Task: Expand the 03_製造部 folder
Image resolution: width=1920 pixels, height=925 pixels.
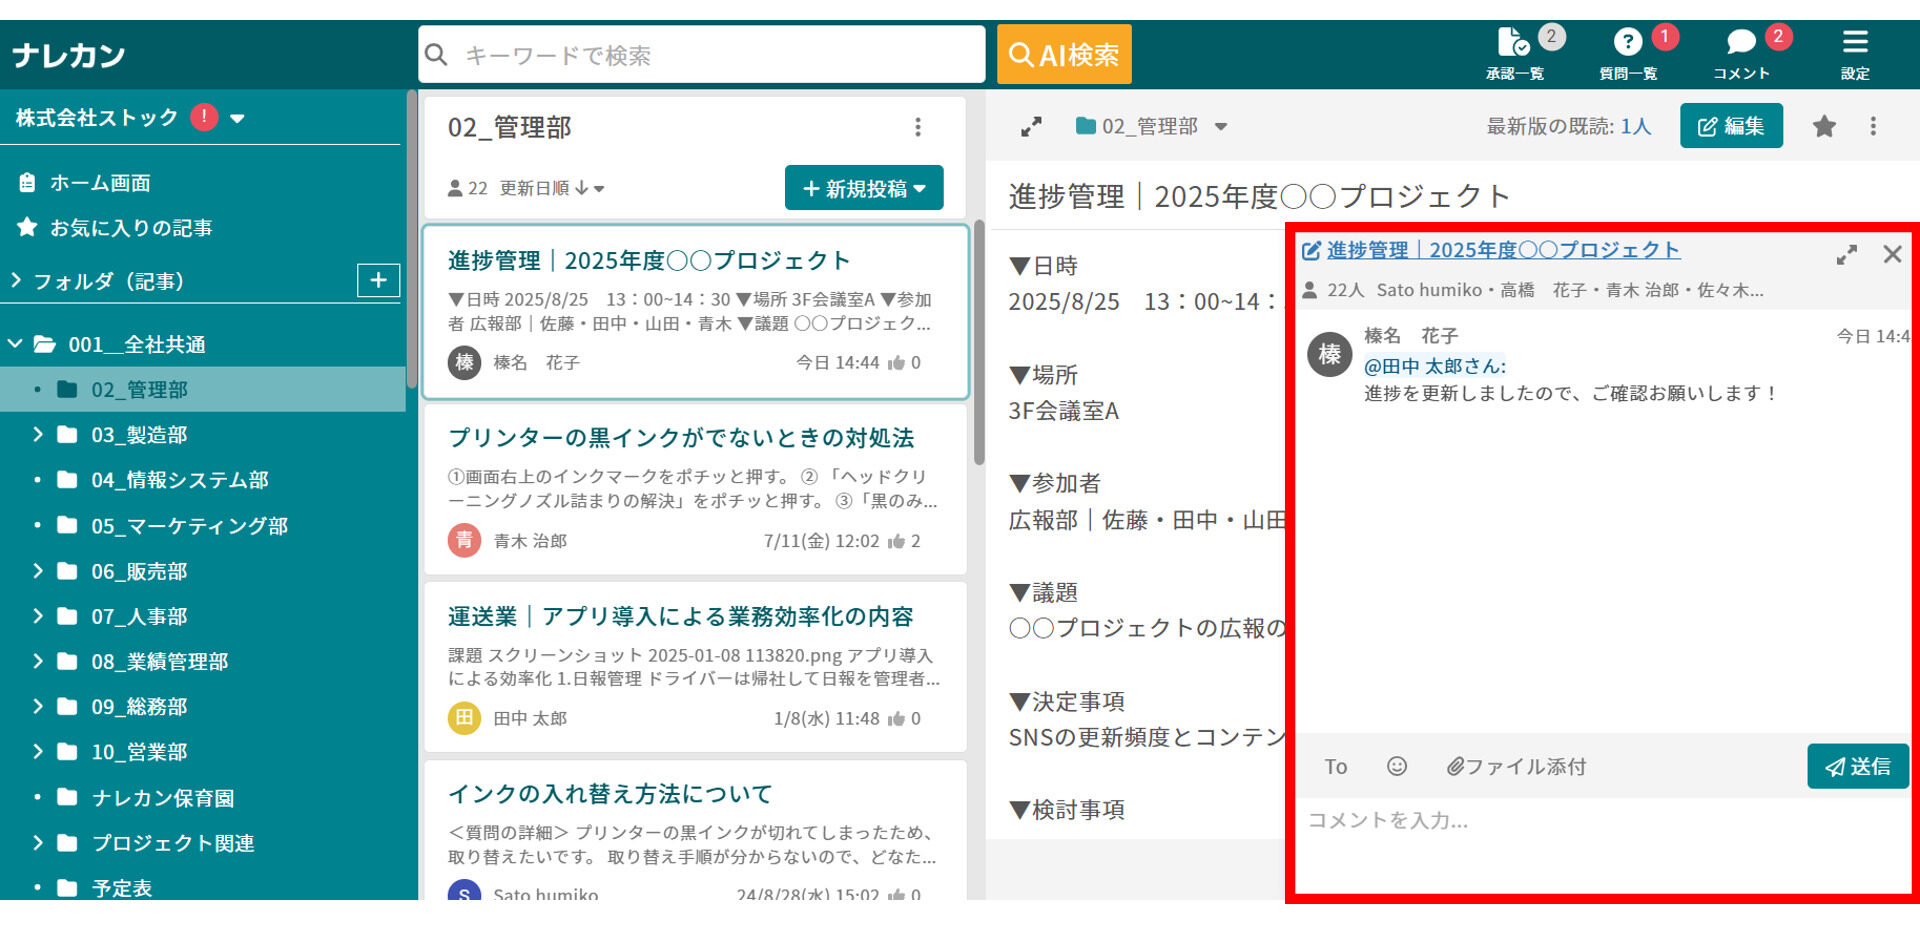Action: tap(38, 434)
